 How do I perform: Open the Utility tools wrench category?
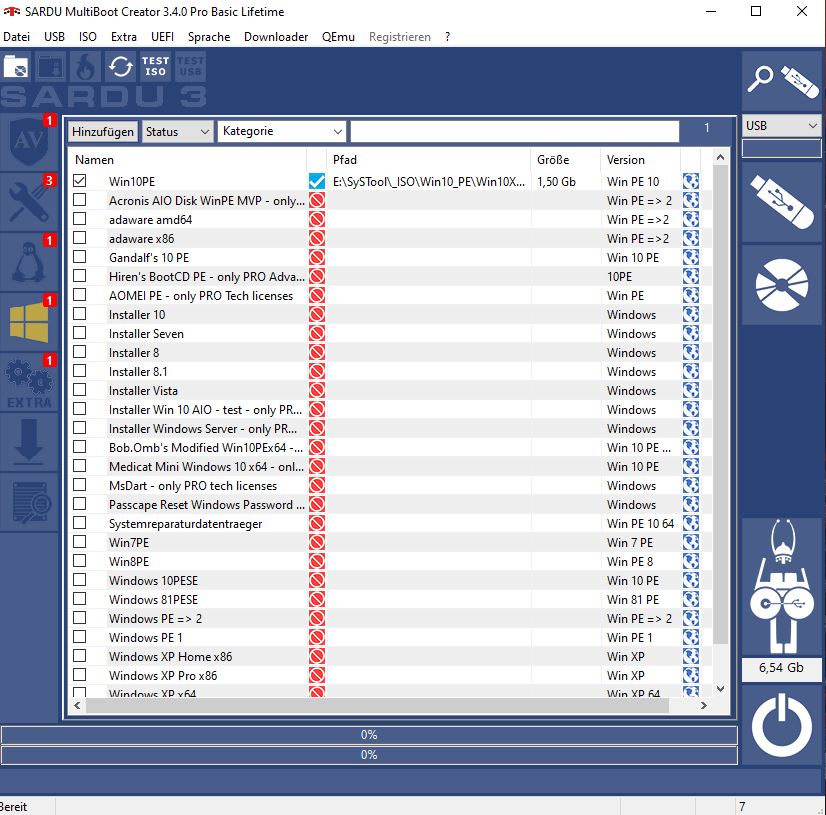coord(28,202)
